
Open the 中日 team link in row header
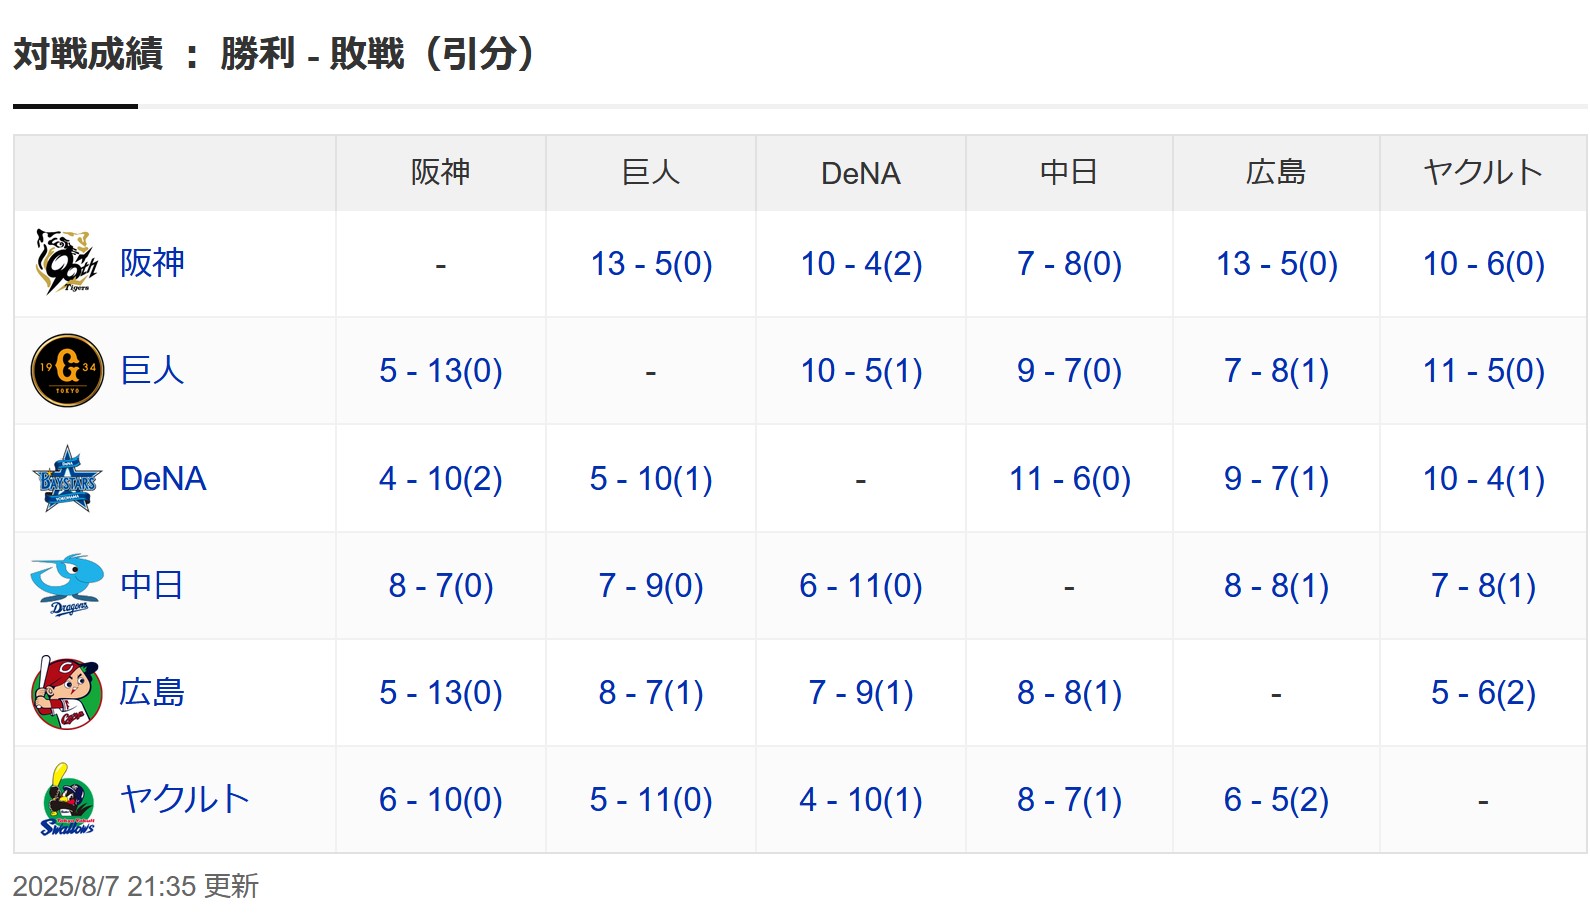pyautogui.click(x=152, y=585)
